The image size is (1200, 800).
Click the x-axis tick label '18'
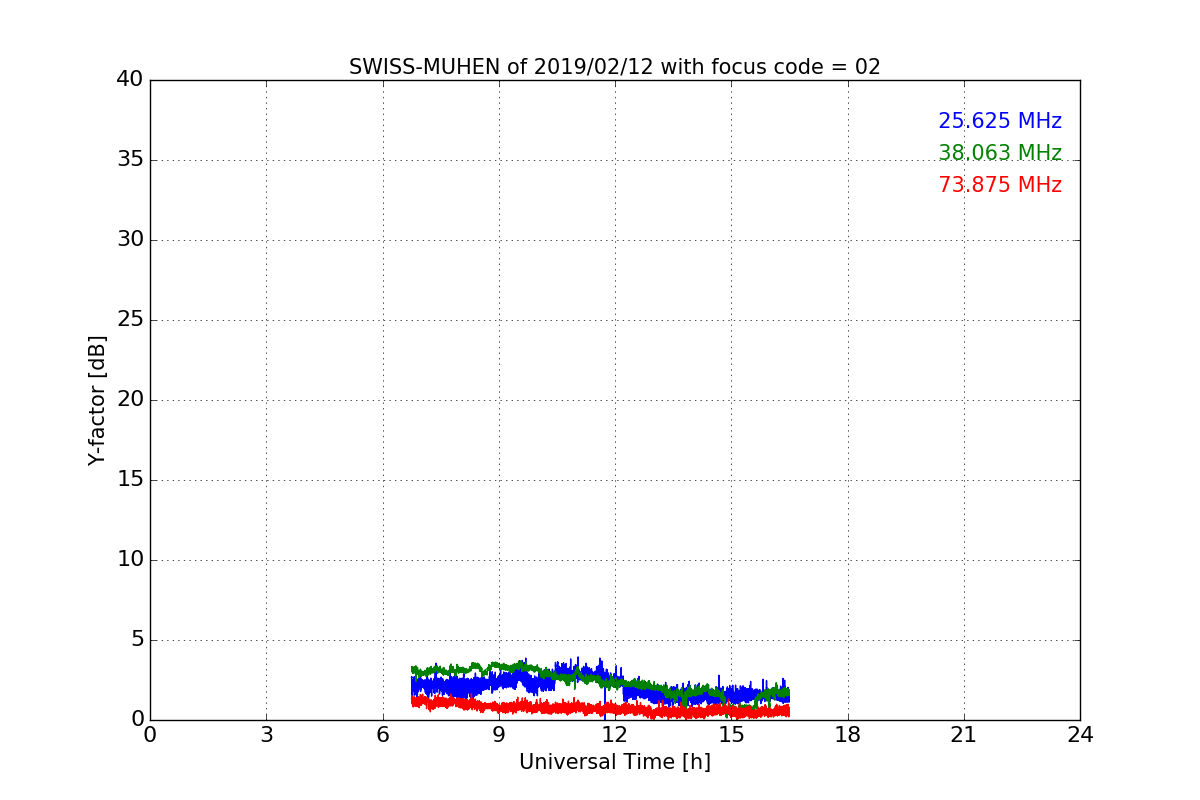point(848,734)
